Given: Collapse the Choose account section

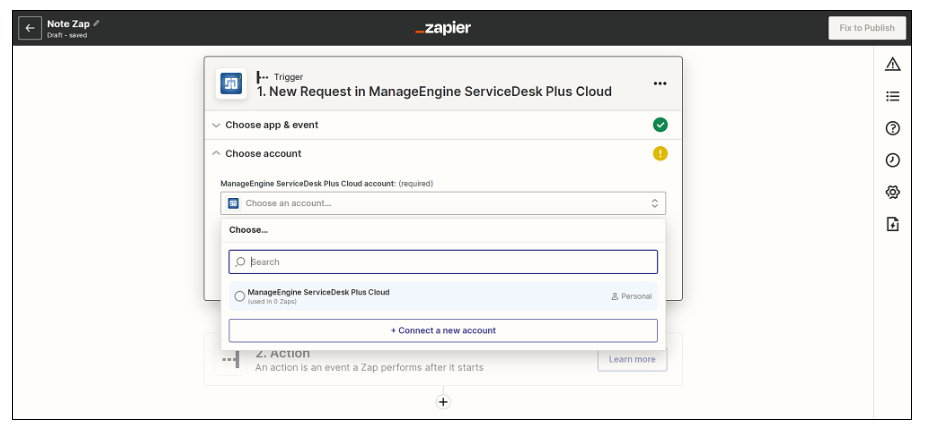Looking at the screenshot, I should point(442,153).
